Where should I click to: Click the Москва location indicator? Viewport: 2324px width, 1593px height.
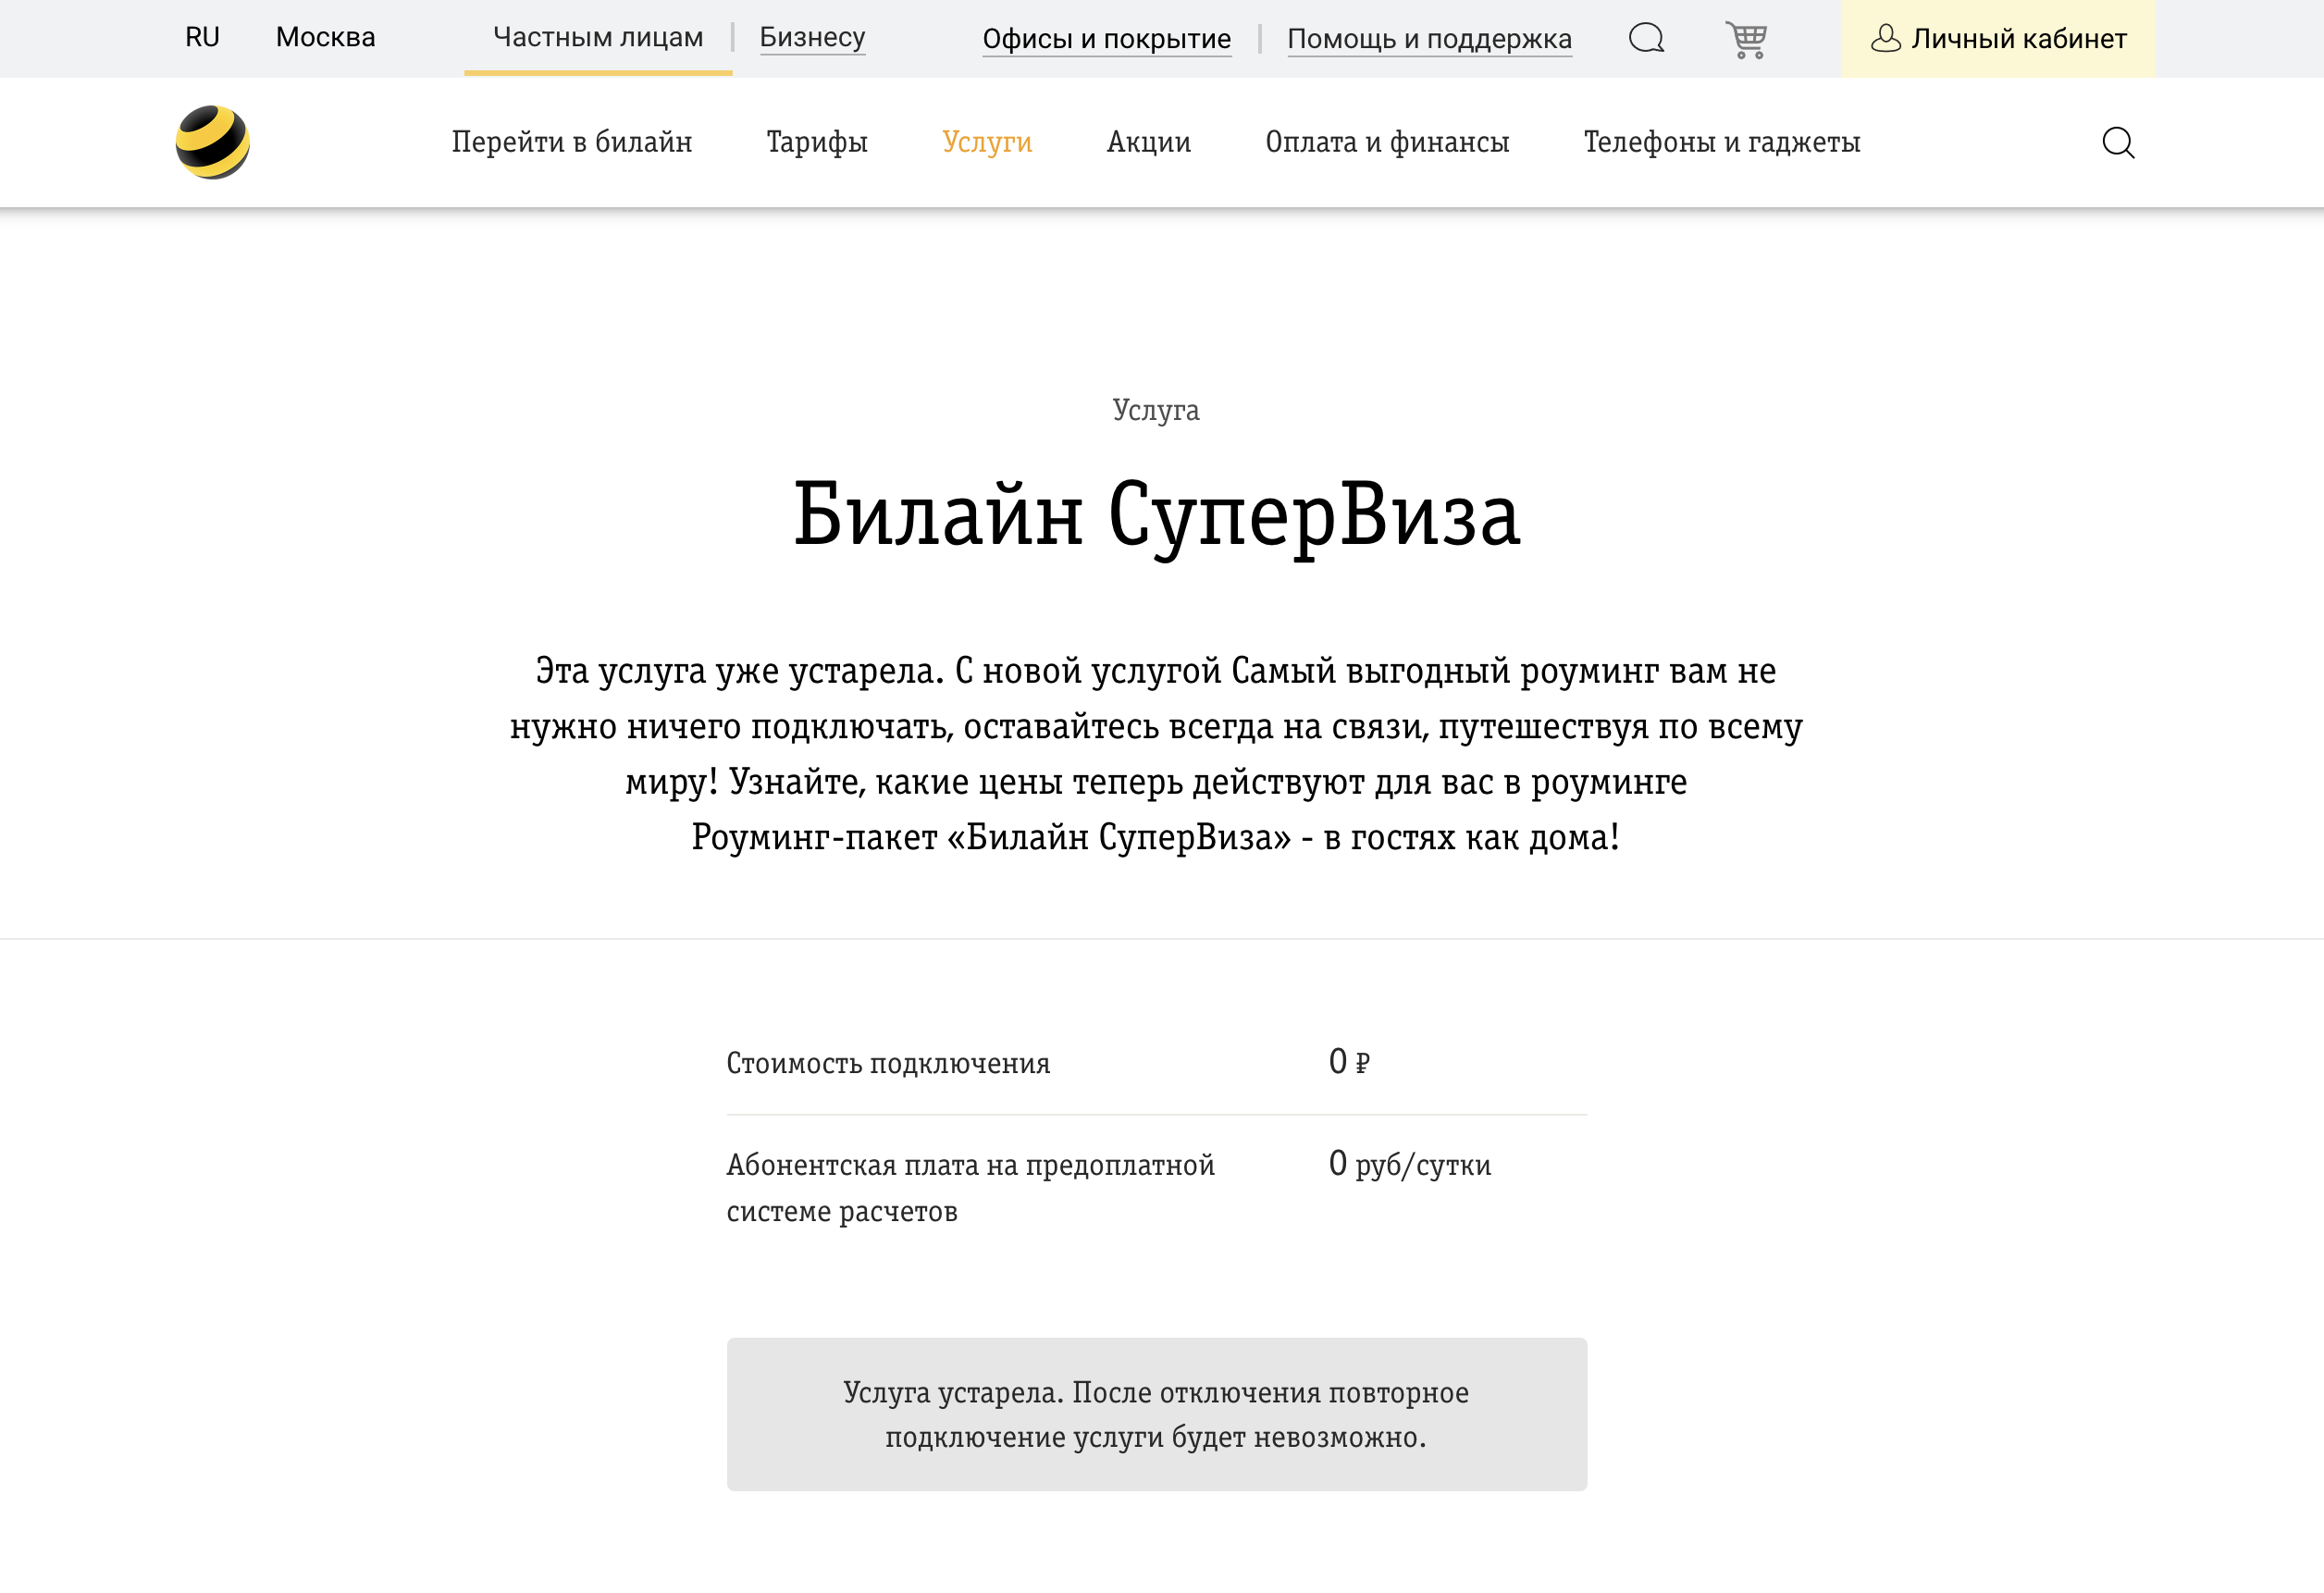tap(327, 37)
